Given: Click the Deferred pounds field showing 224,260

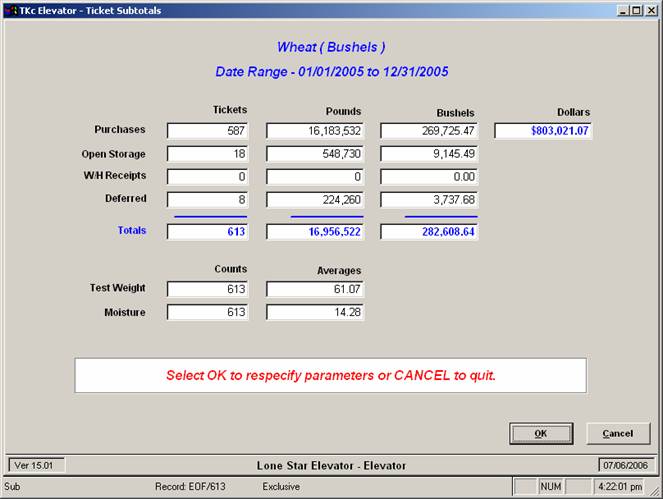Looking at the screenshot, I should pyautogui.click(x=315, y=199).
